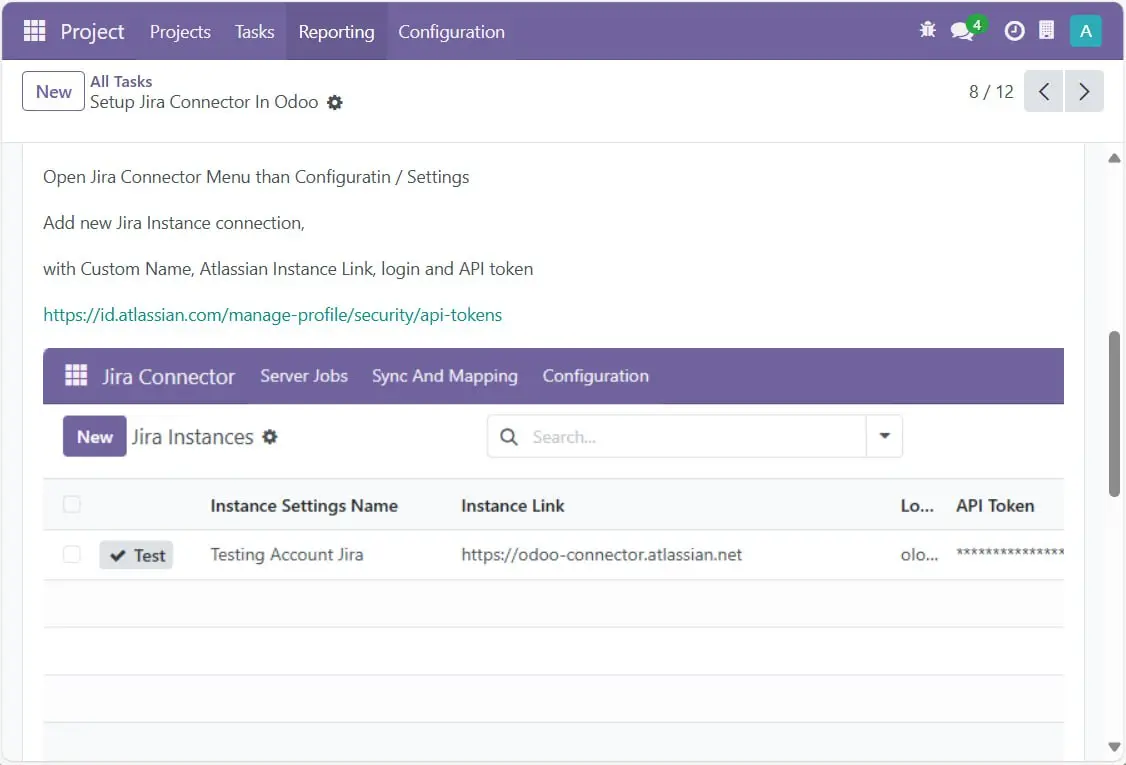
Task: Open the user avatar menu
Action: [1085, 31]
